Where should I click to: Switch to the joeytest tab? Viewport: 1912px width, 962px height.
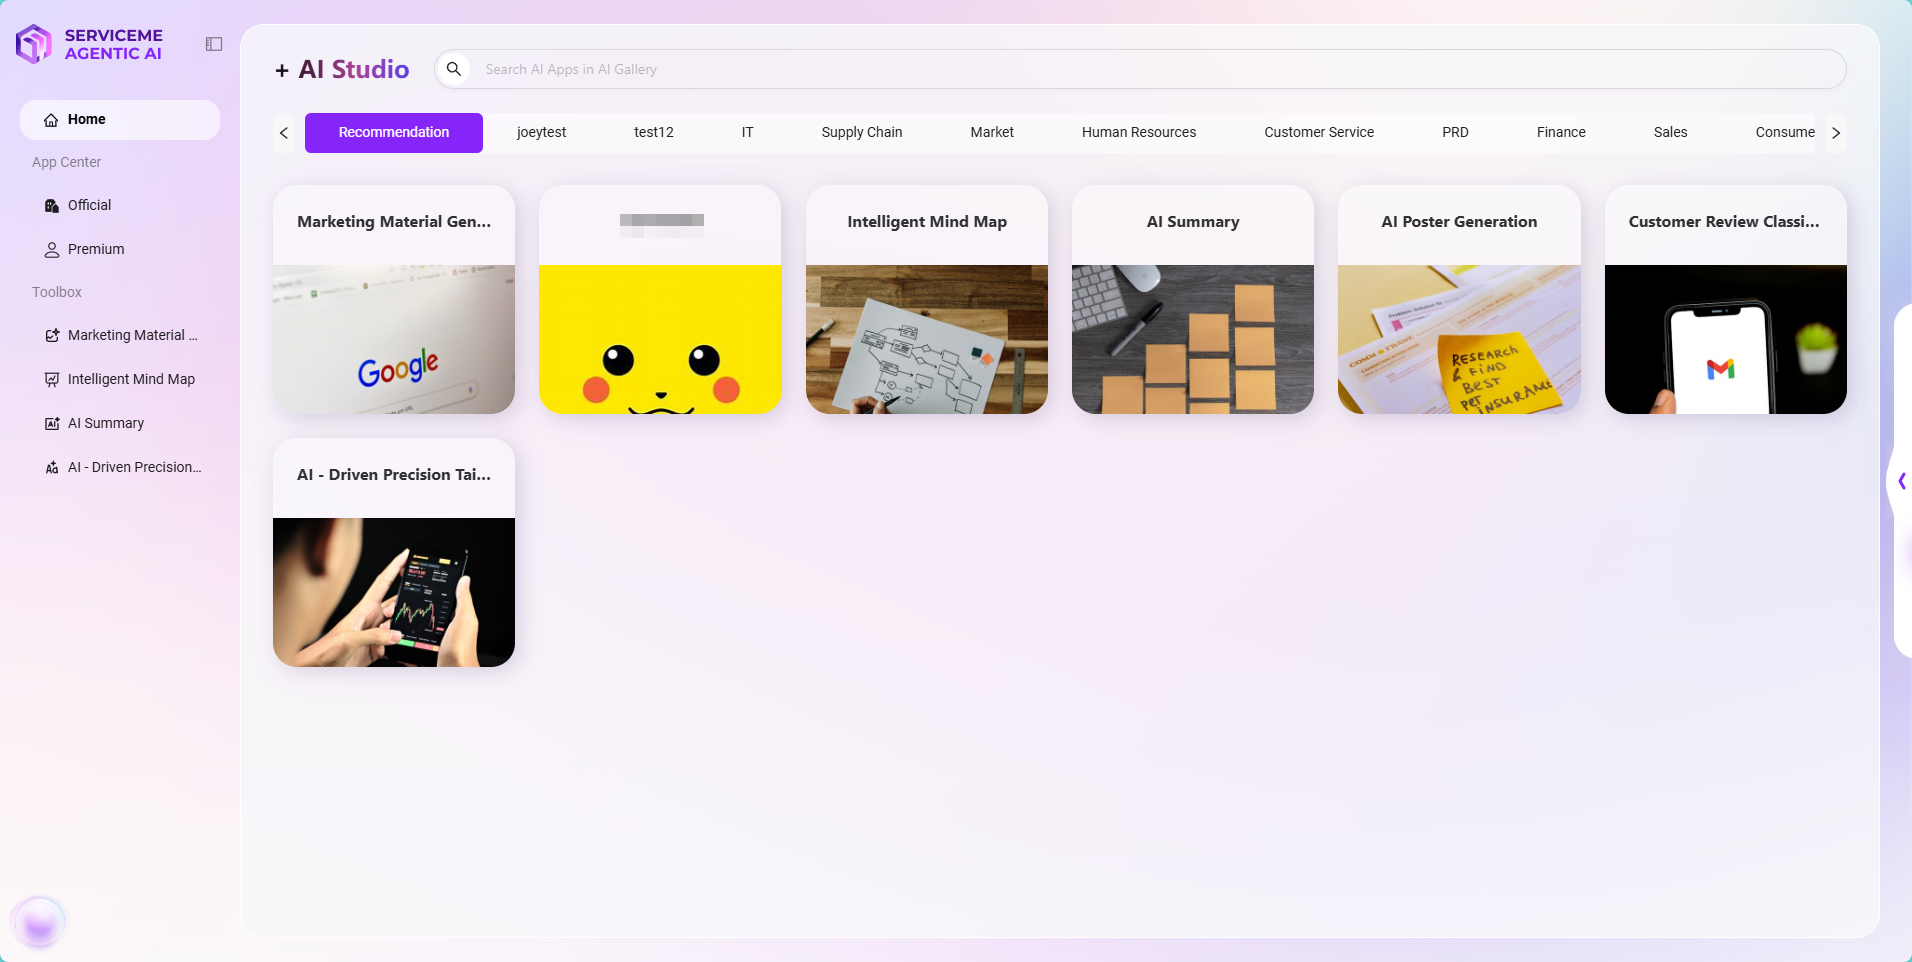[542, 133]
